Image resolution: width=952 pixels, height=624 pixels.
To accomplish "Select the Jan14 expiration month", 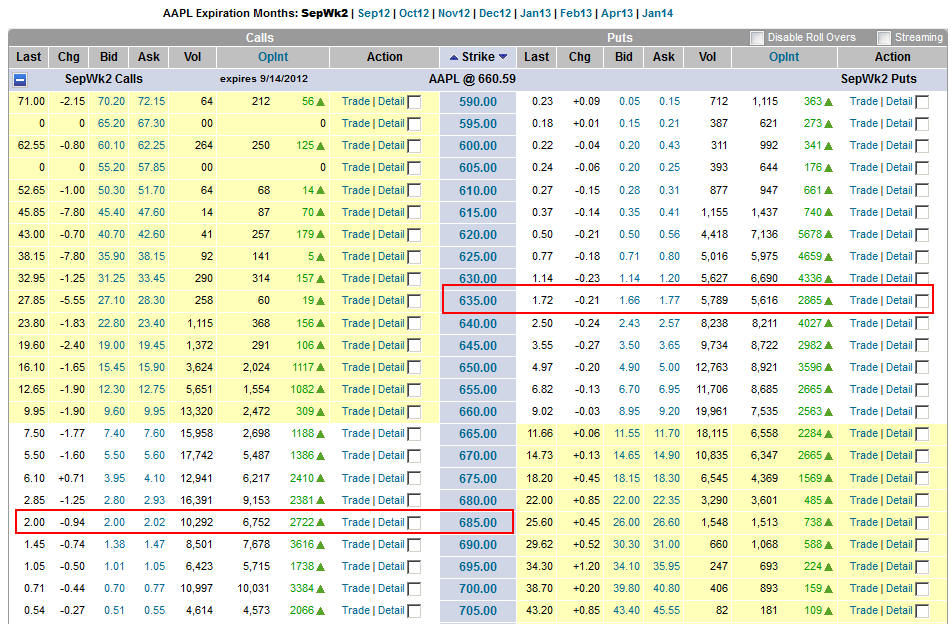I will (657, 14).
